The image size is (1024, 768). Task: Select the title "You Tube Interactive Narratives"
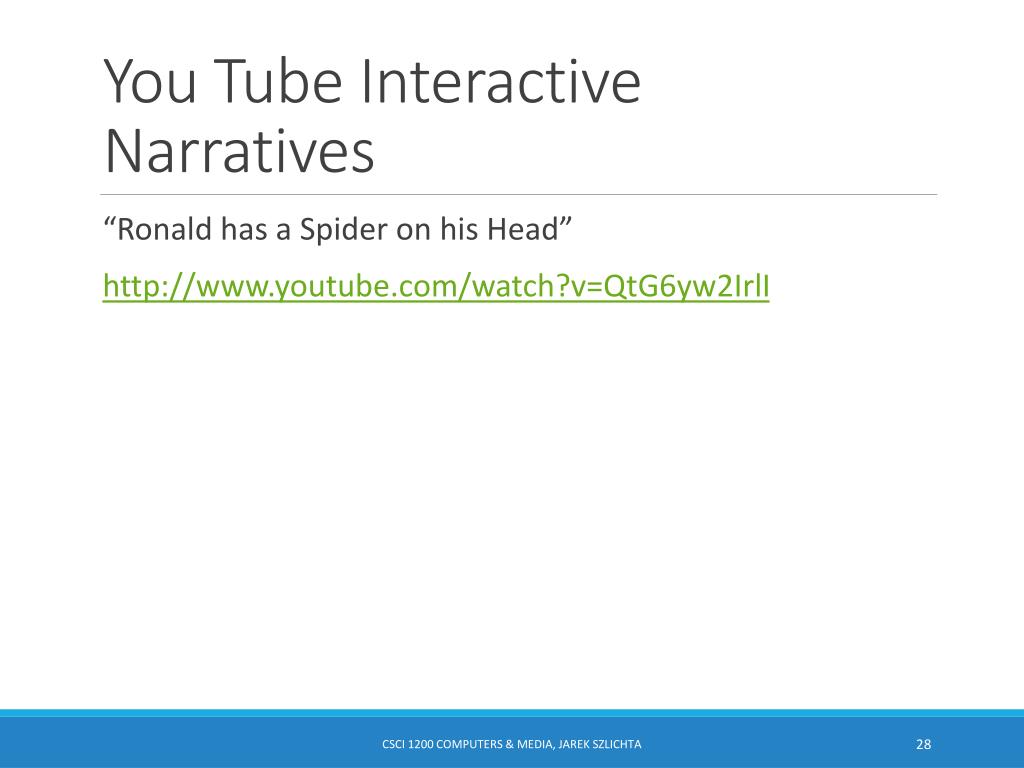(372, 116)
